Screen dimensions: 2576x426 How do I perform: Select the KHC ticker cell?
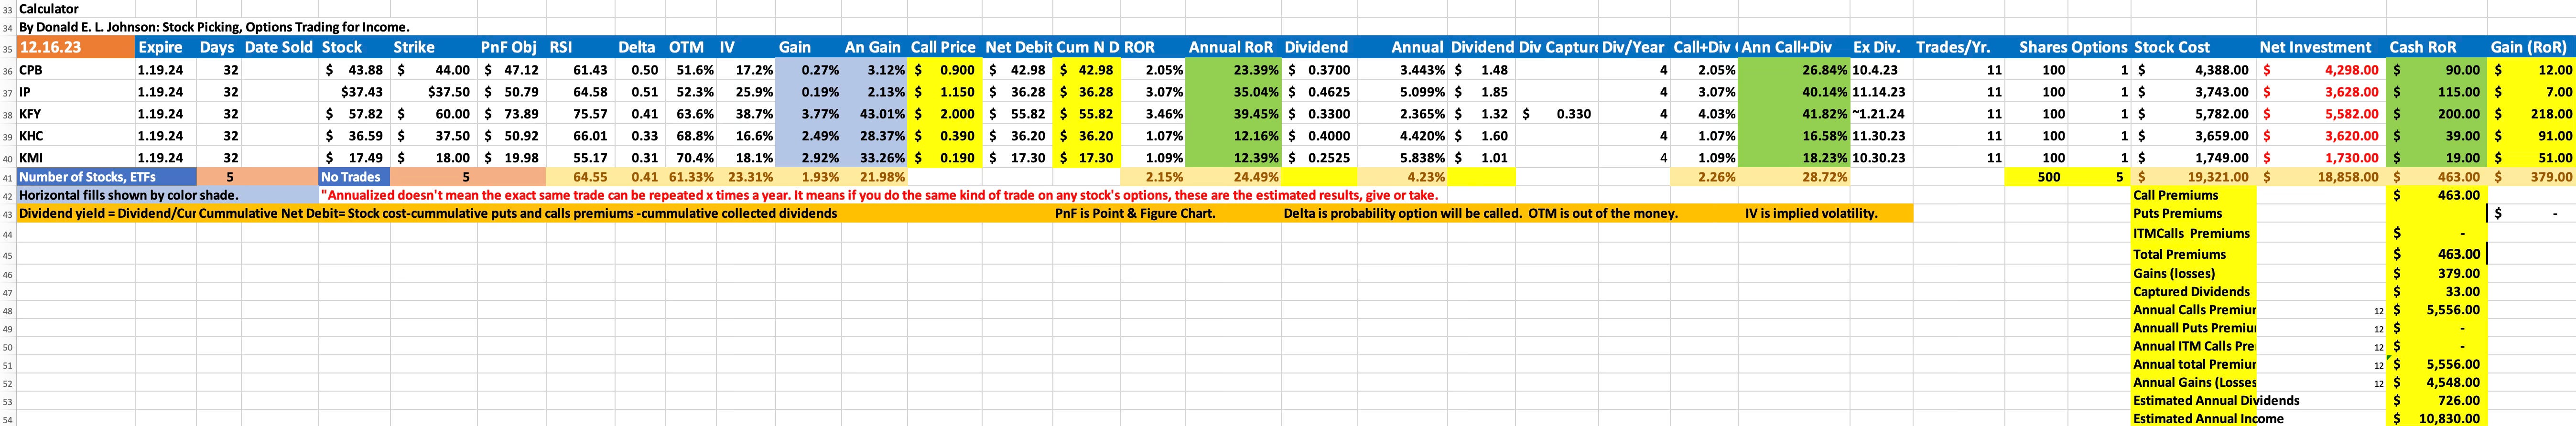pyautogui.click(x=76, y=136)
